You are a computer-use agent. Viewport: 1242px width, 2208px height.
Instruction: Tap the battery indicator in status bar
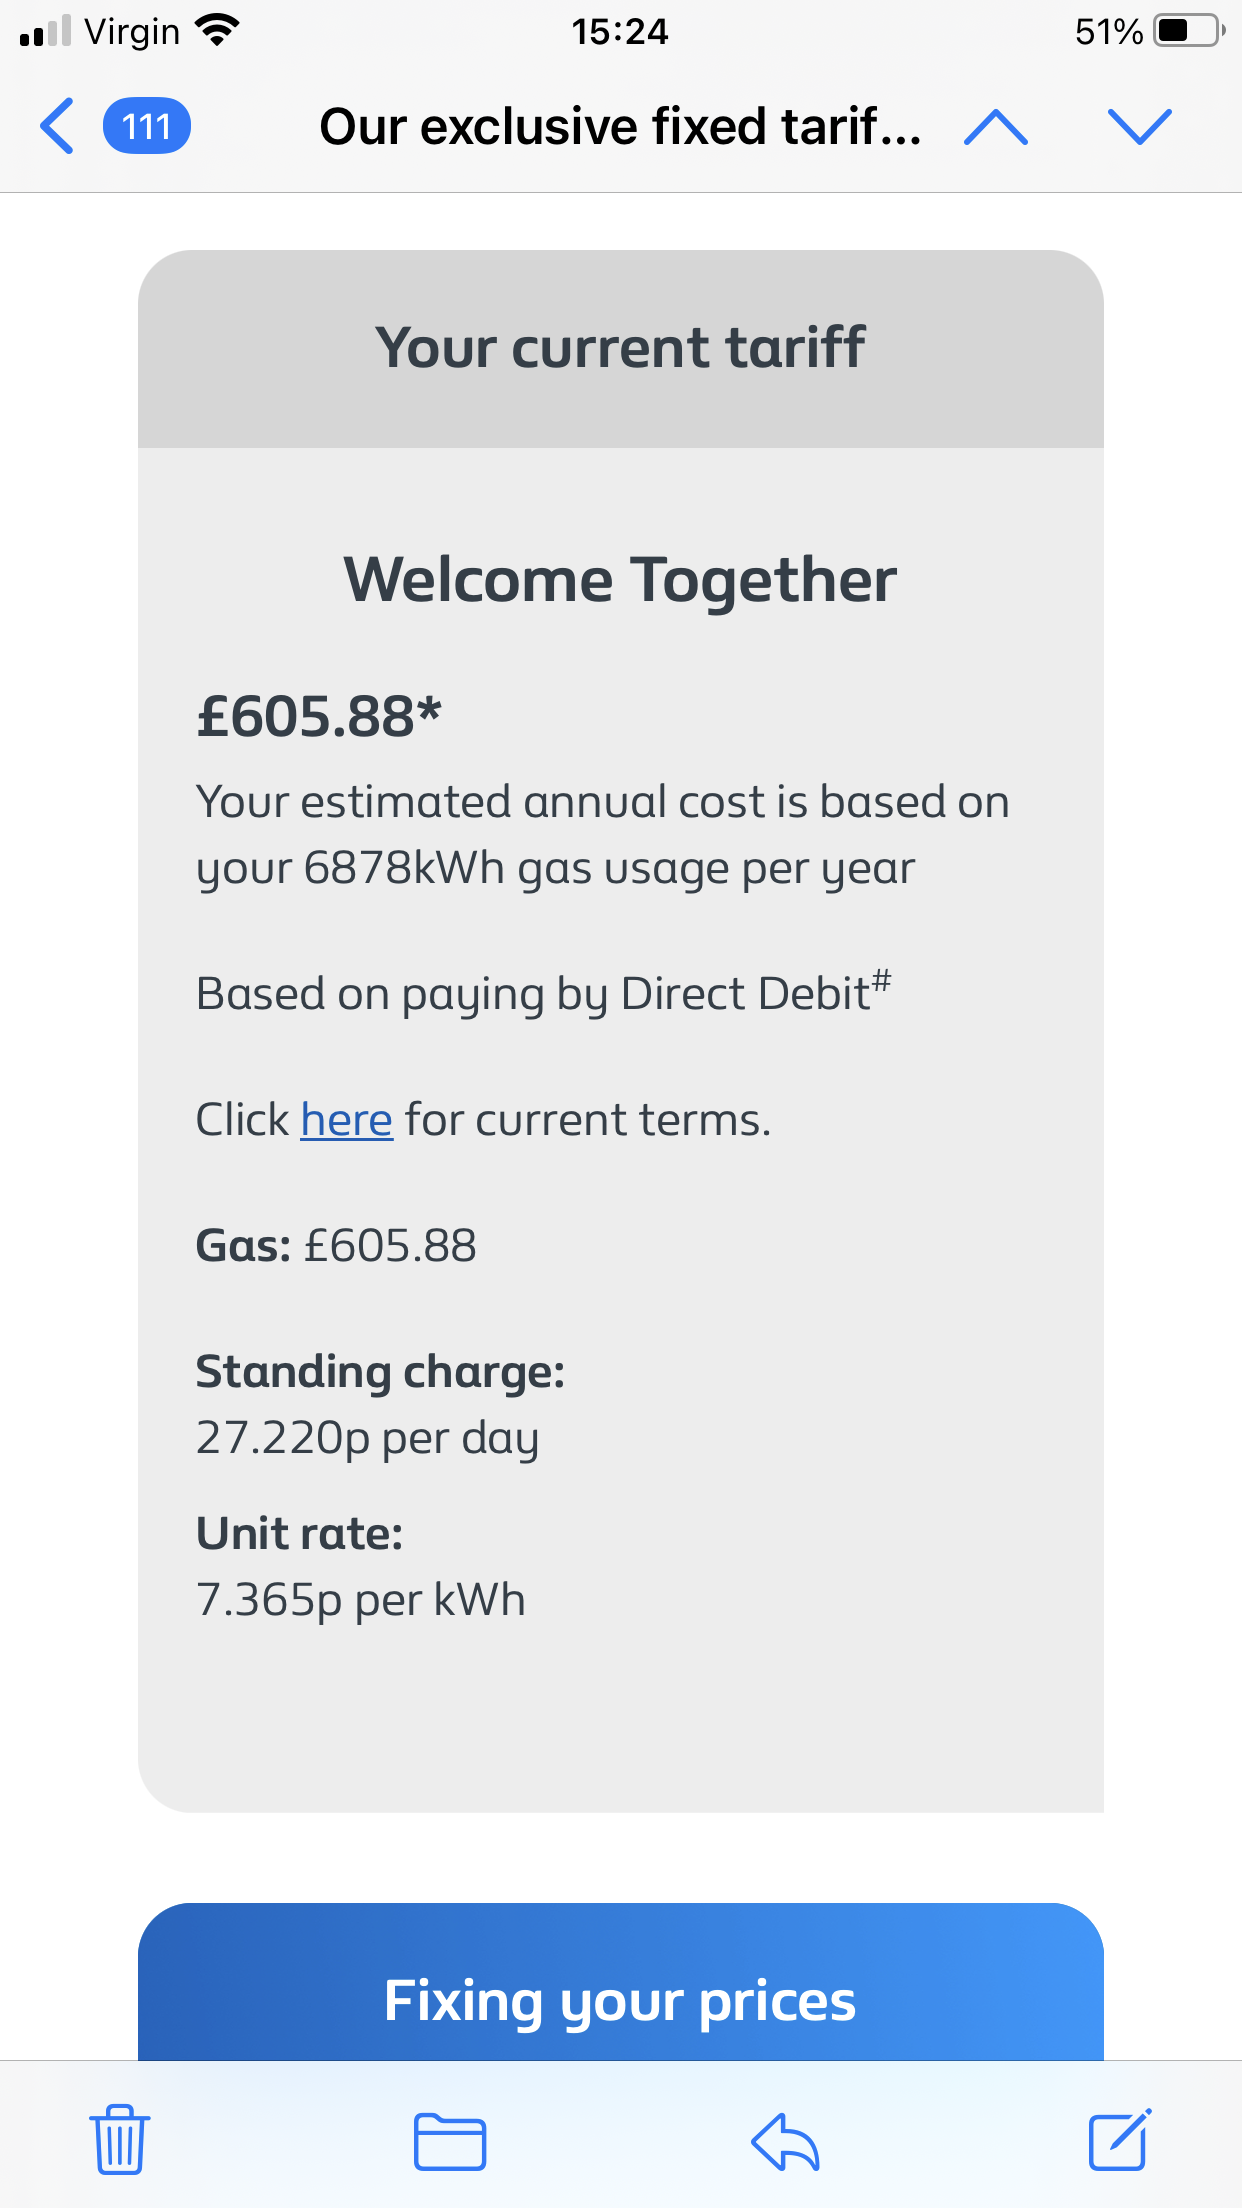[x=1188, y=31]
